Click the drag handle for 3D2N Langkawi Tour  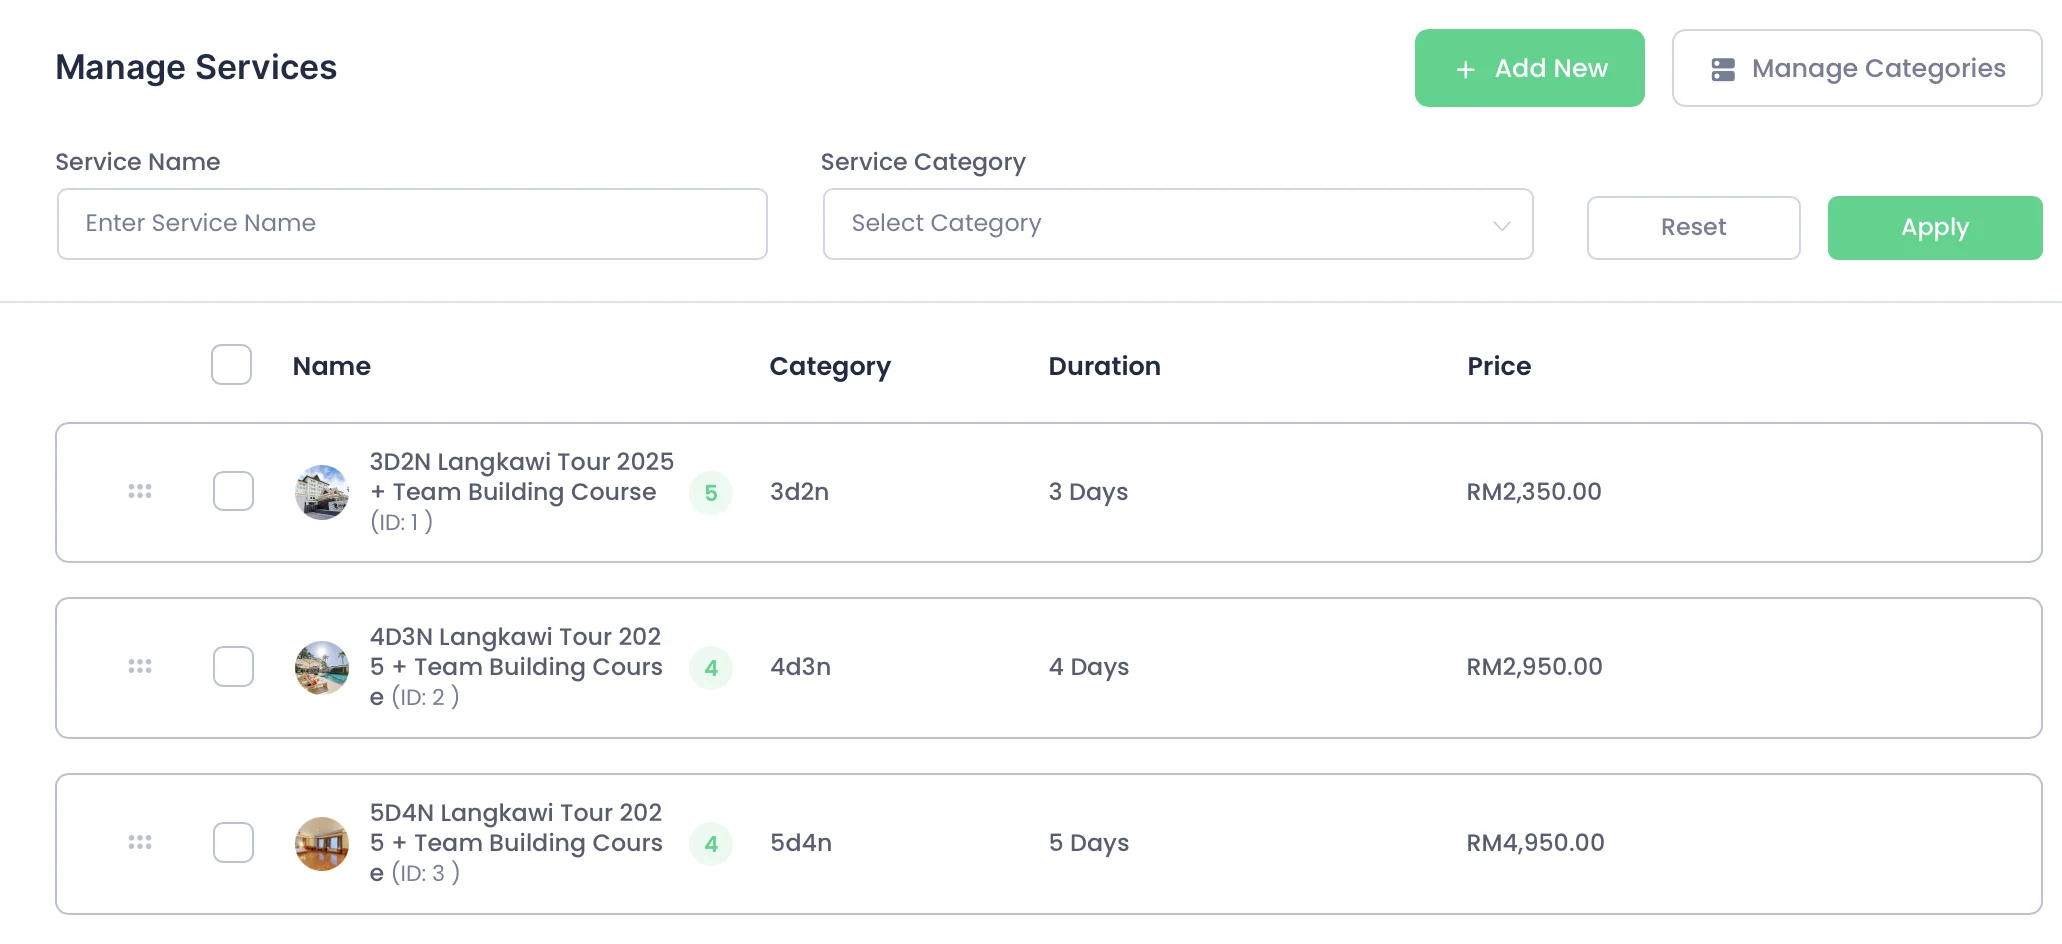(140, 491)
